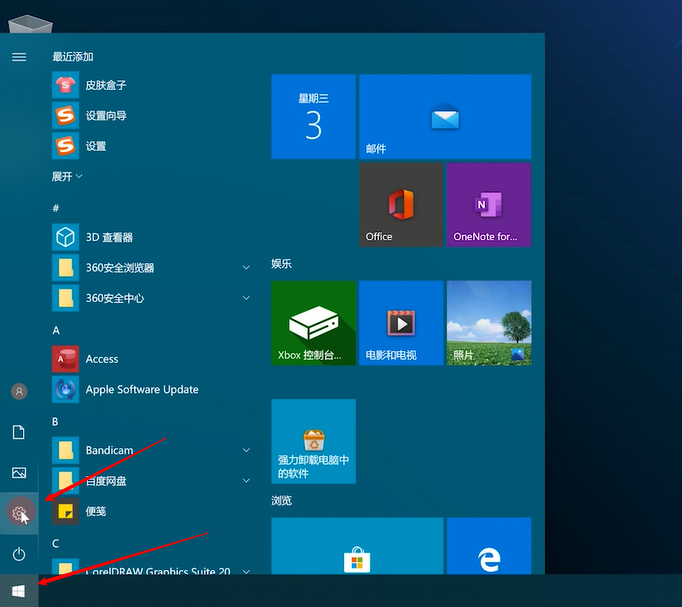
Task: Expand the 360安全浏览器 folder chevron
Action: 246,267
